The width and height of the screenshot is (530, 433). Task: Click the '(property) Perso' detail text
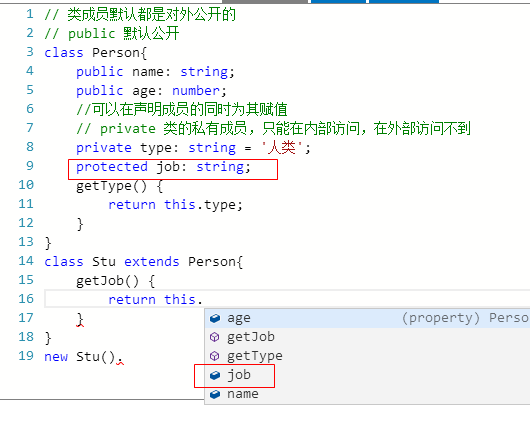[465, 318]
